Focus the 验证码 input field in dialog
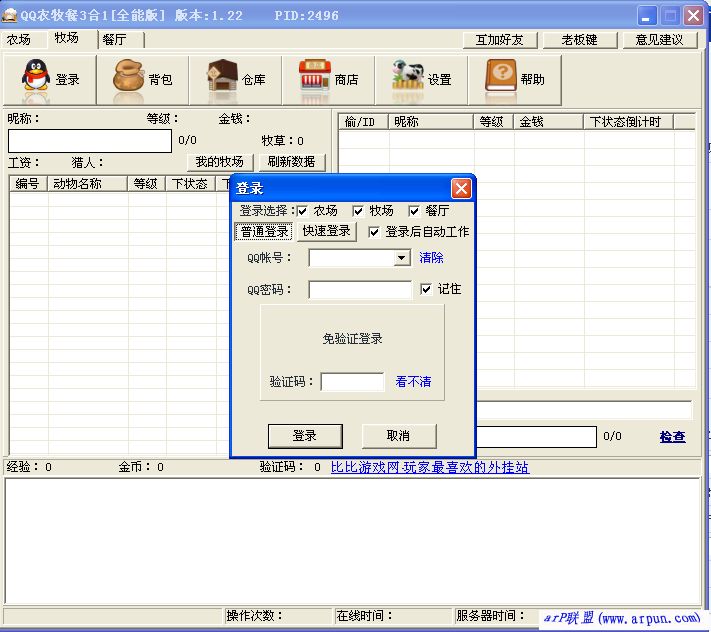Screen dimensions: 711x632 352,382
